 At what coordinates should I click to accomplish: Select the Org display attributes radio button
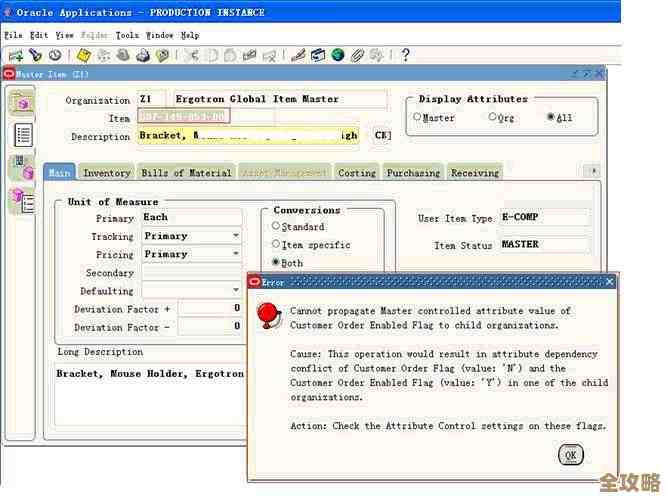[x=492, y=117]
